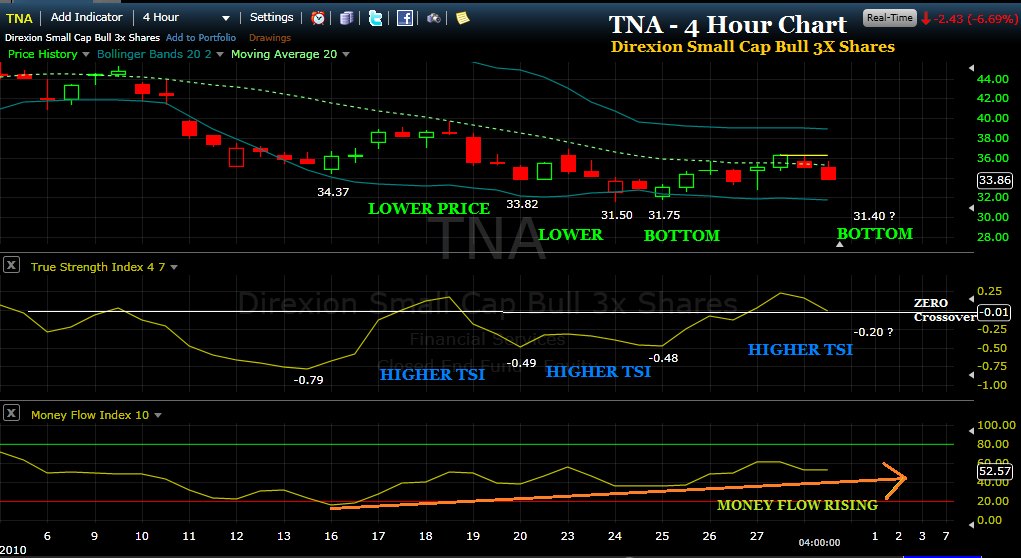Close the Money Flow Index panel
Screen dimensions: 1021x558
click(11, 413)
